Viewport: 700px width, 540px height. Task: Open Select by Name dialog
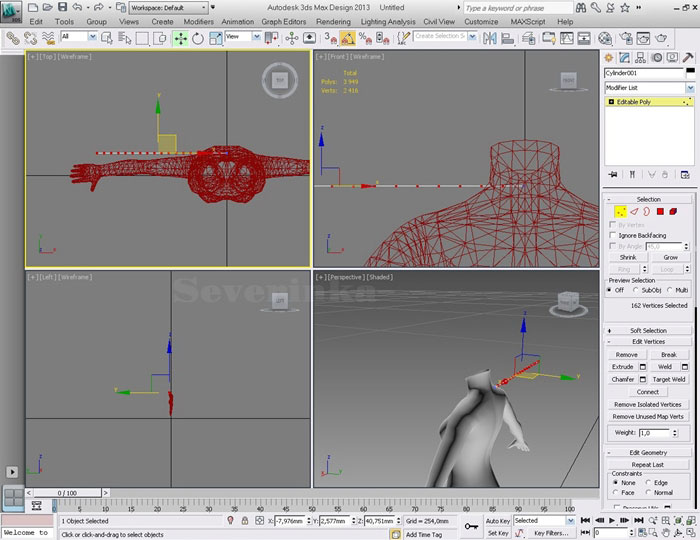(125, 38)
